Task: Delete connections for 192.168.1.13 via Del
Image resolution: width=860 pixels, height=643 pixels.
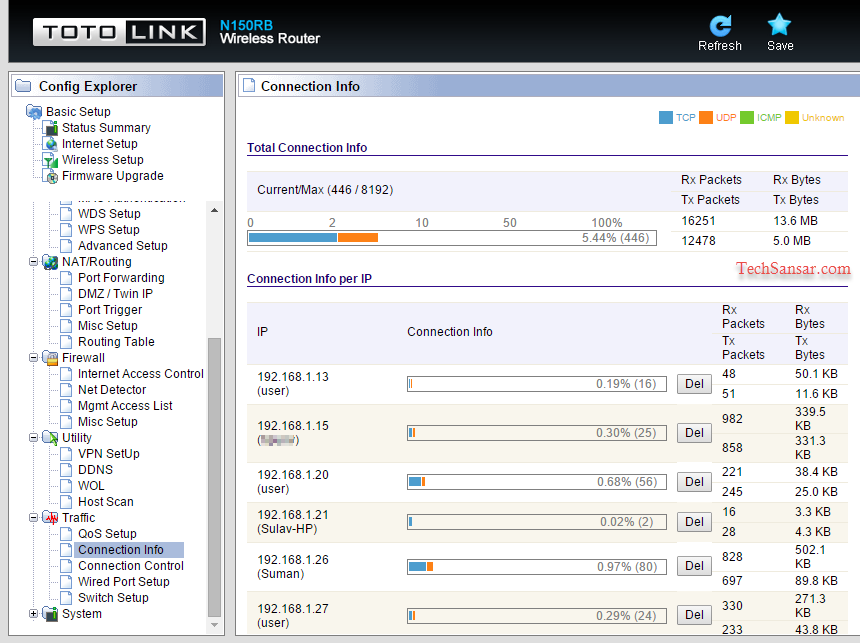Action: point(694,383)
